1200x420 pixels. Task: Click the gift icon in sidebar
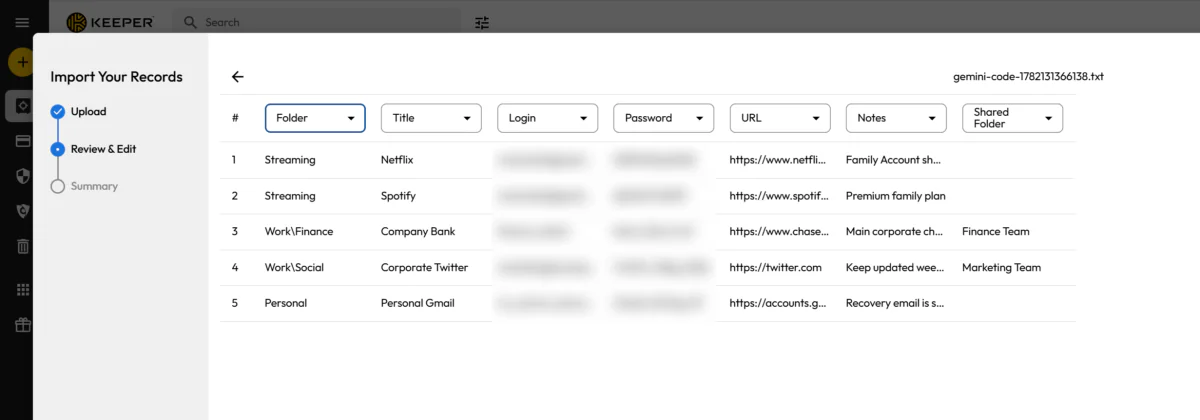click(22, 324)
